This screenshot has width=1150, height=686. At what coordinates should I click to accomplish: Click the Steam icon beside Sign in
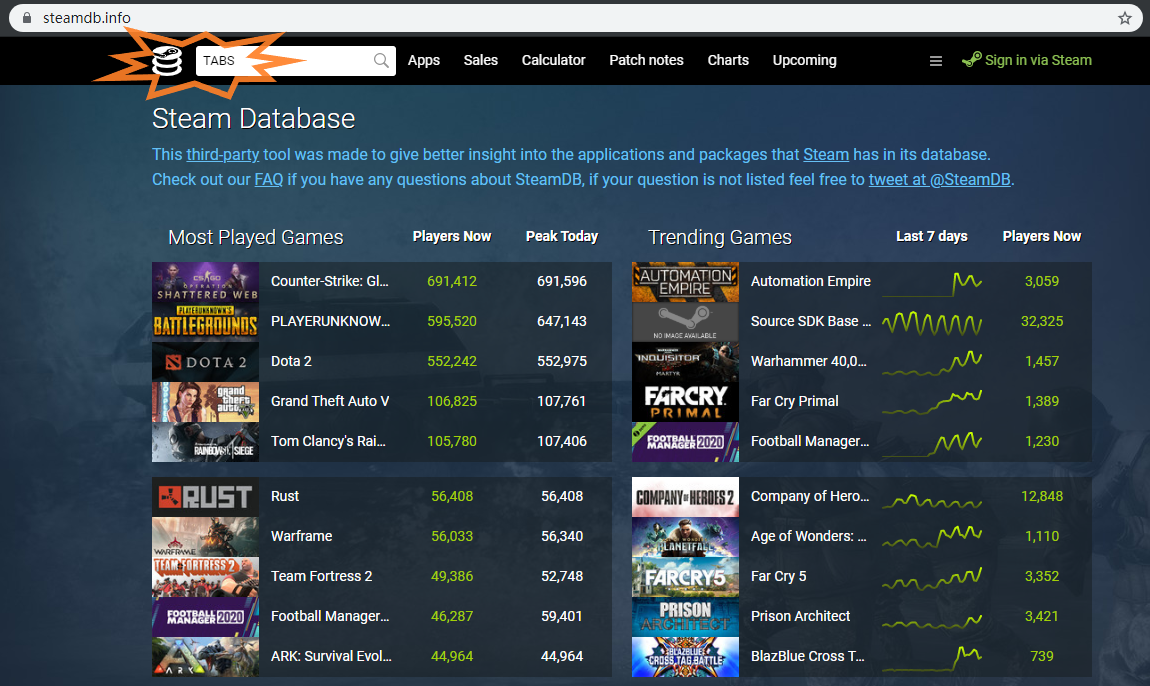point(971,59)
